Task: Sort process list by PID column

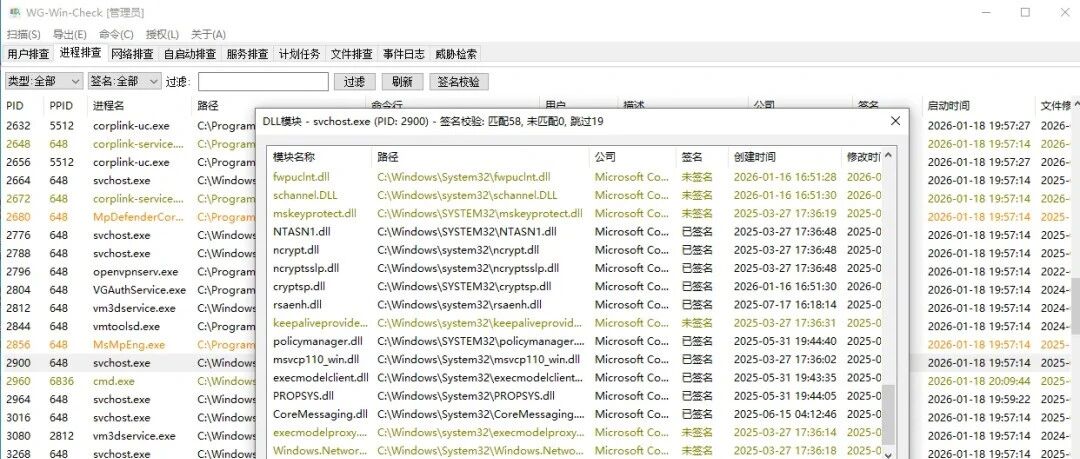Action: 24,105
